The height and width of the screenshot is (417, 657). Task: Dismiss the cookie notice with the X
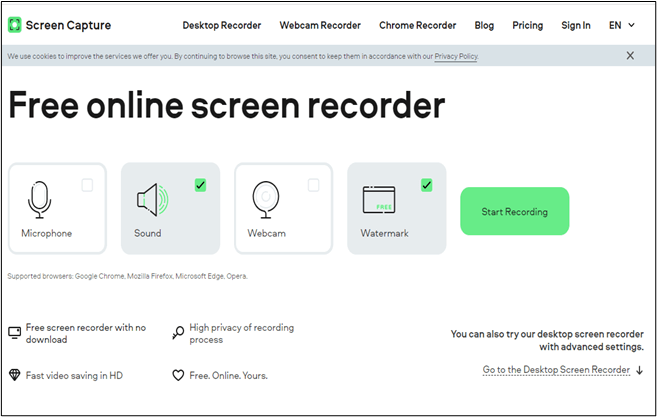click(630, 56)
